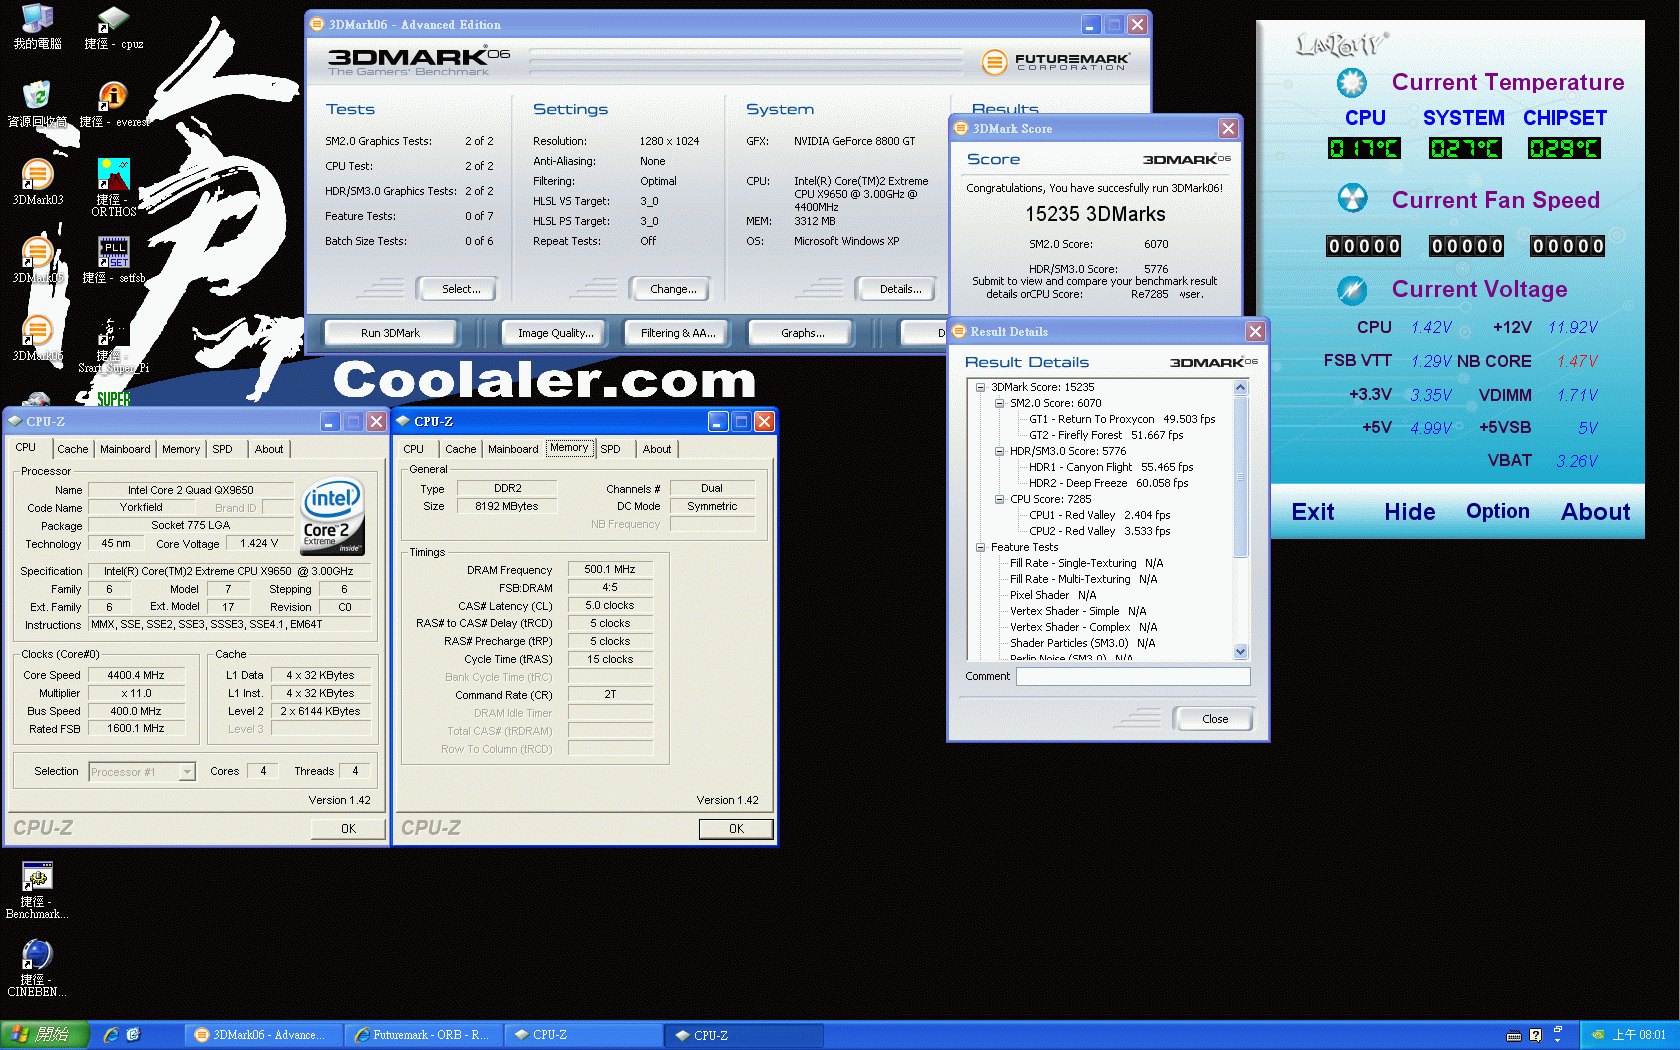Click the Current Fan Speed fan icon
Viewport: 1680px width, 1050px height.
click(1352, 198)
